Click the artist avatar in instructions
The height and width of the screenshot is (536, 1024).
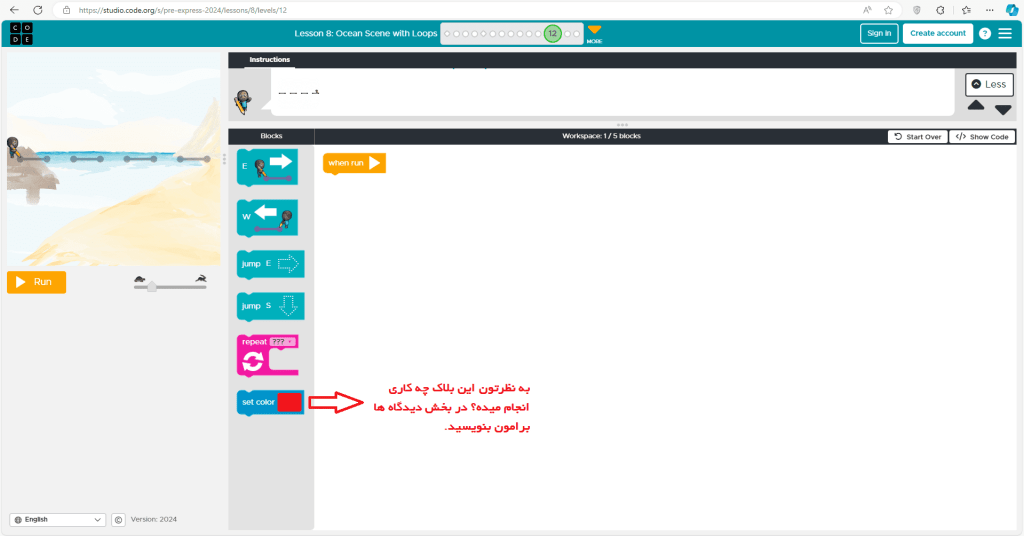[243, 102]
